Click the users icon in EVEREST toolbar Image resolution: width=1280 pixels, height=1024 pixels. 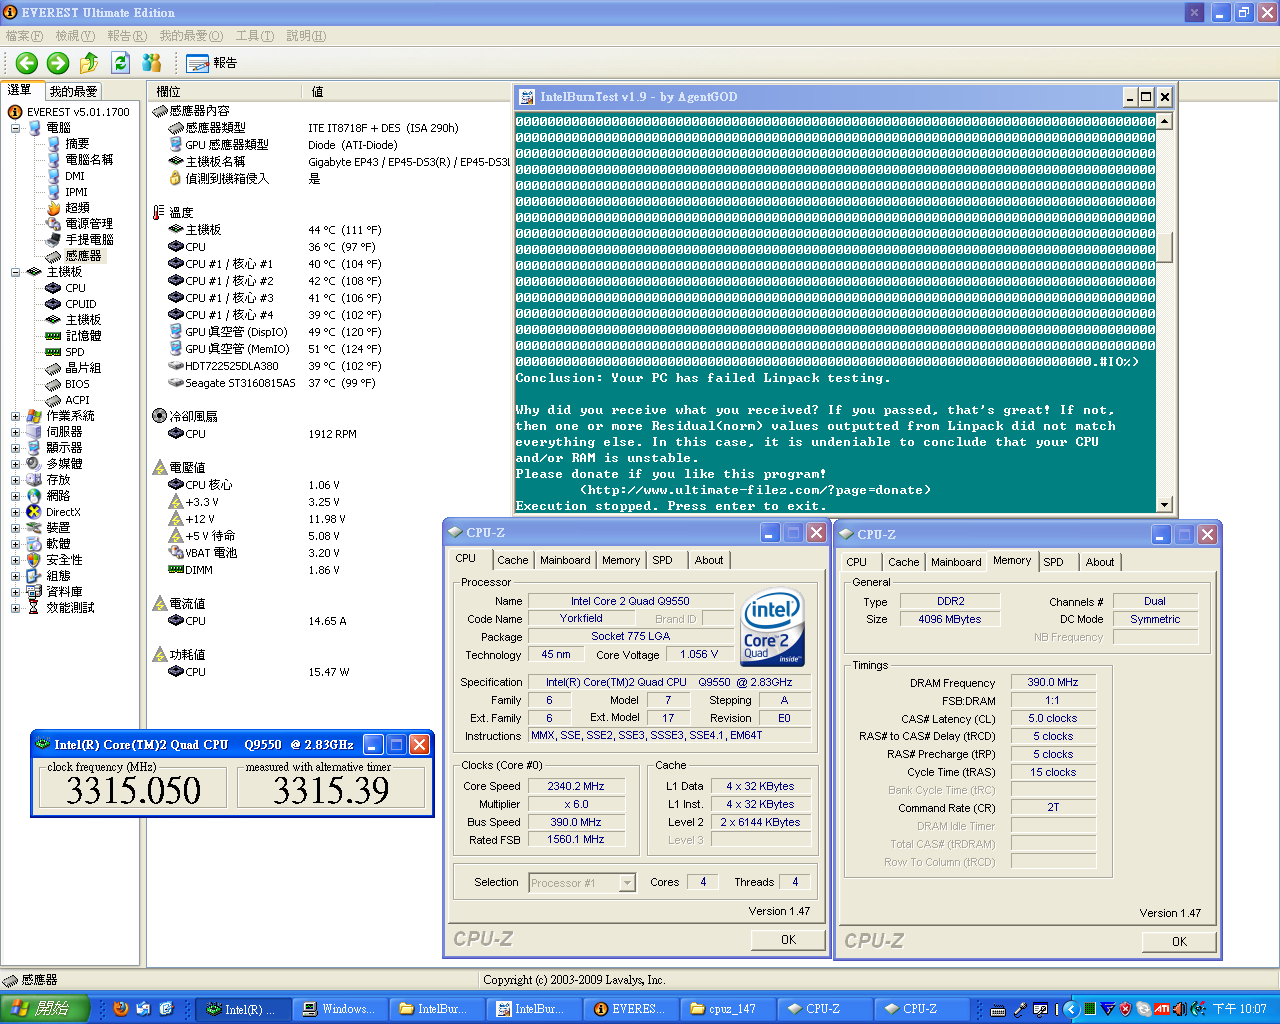pyautogui.click(x=151, y=63)
